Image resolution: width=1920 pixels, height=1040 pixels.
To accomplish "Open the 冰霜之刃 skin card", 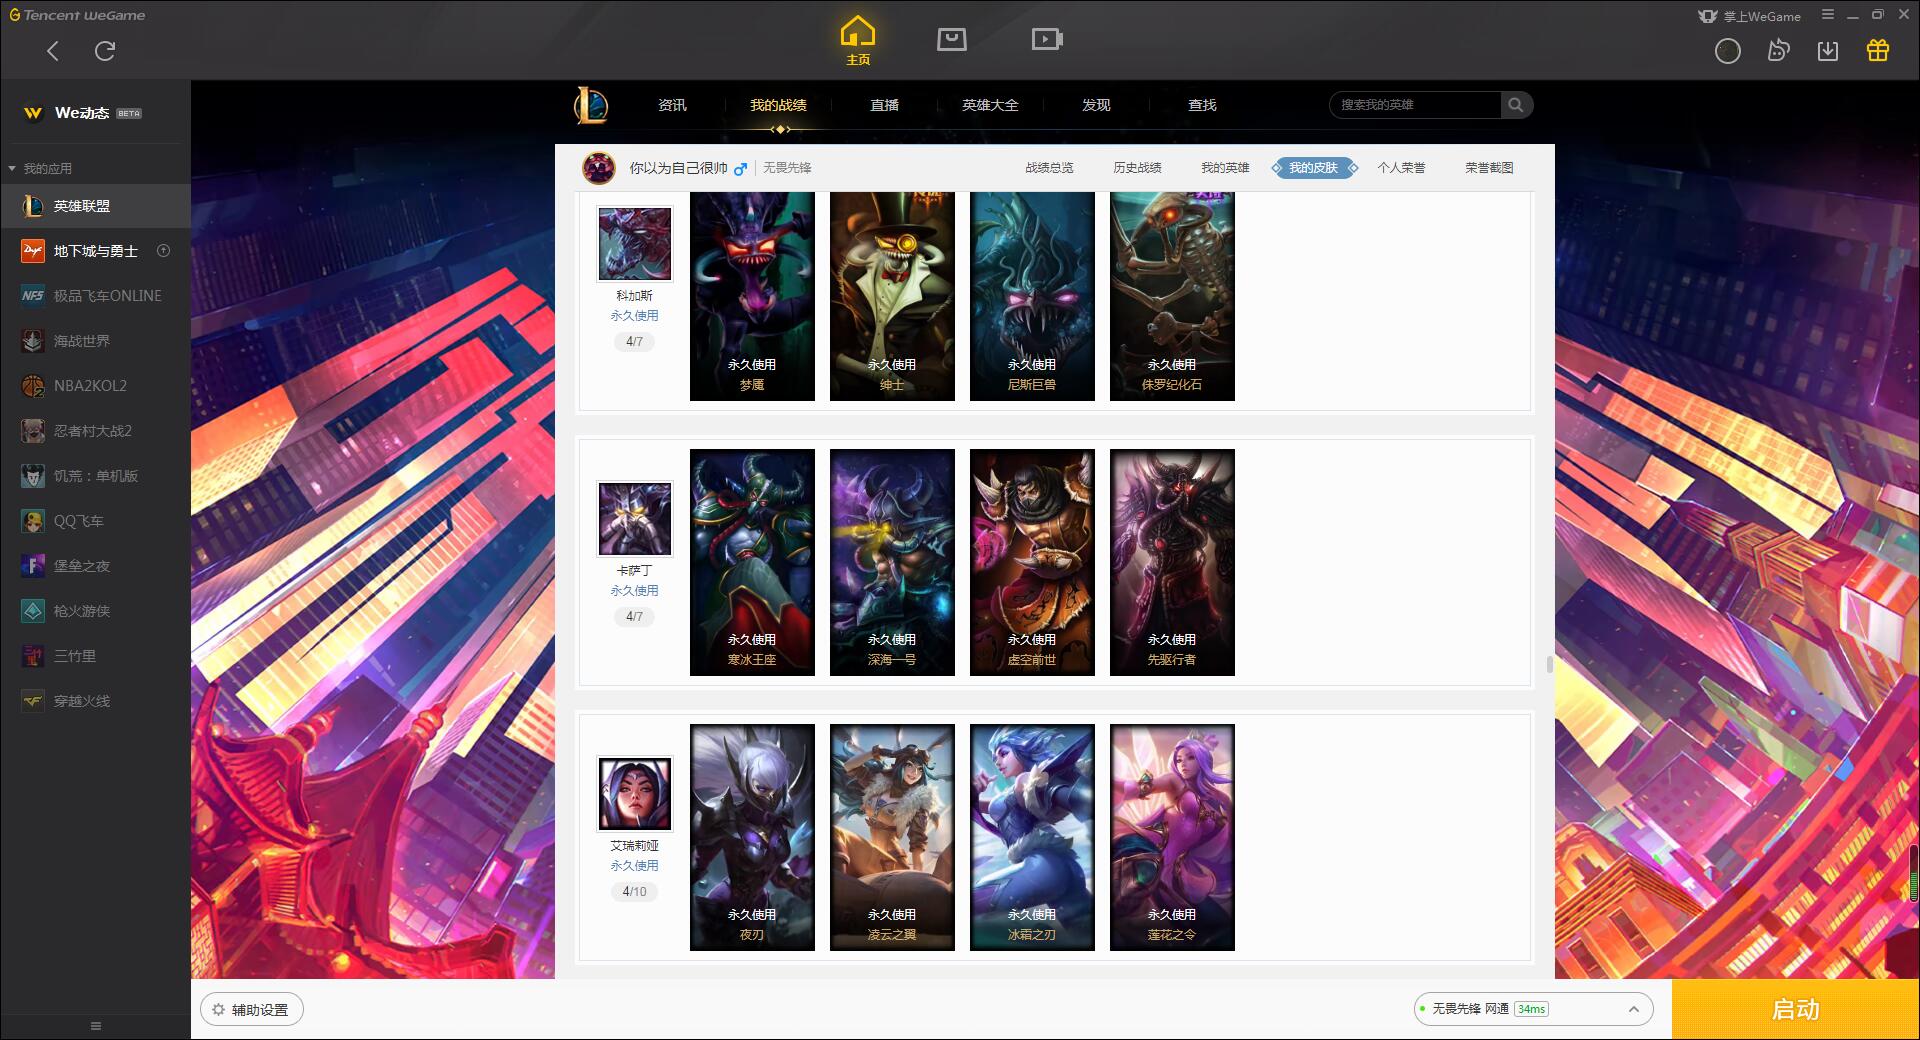I will [x=1032, y=837].
